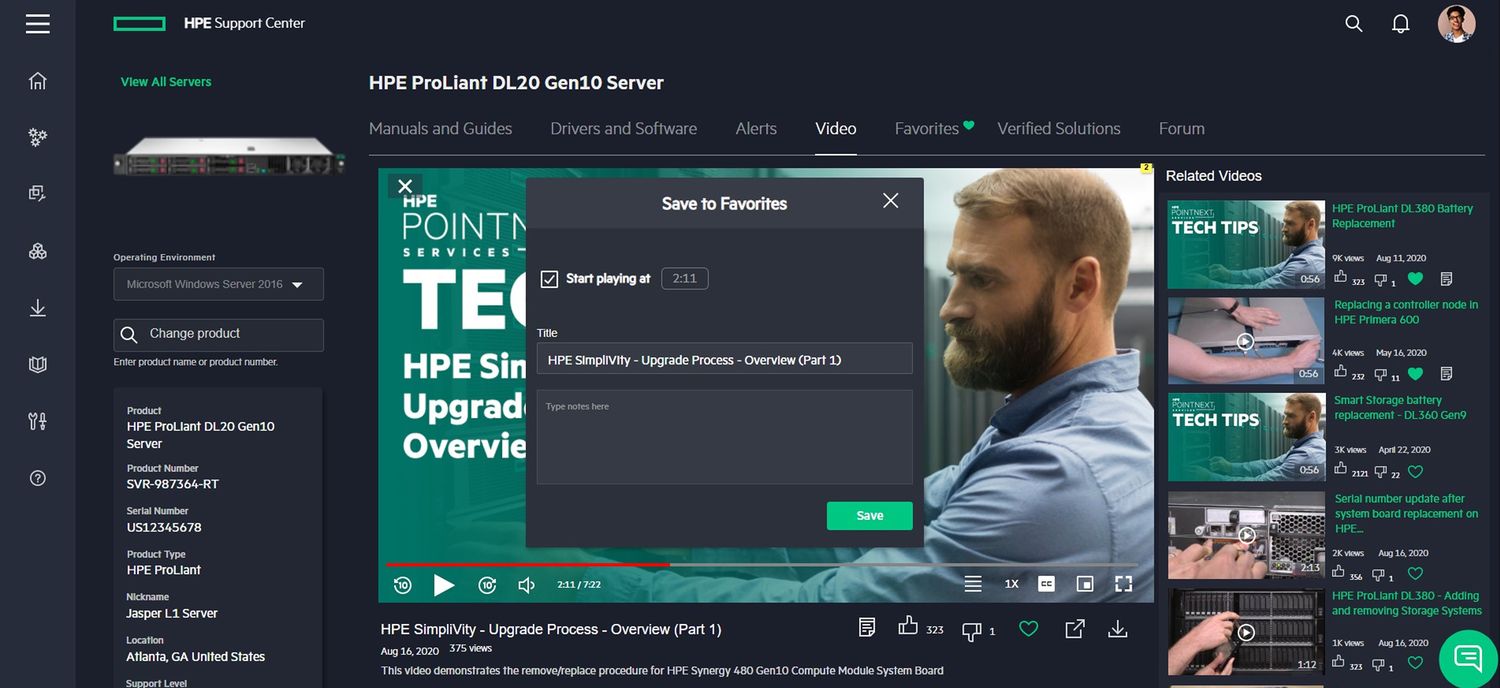Click the volume speaker control
The height and width of the screenshot is (688, 1500).
[x=526, y=585]
